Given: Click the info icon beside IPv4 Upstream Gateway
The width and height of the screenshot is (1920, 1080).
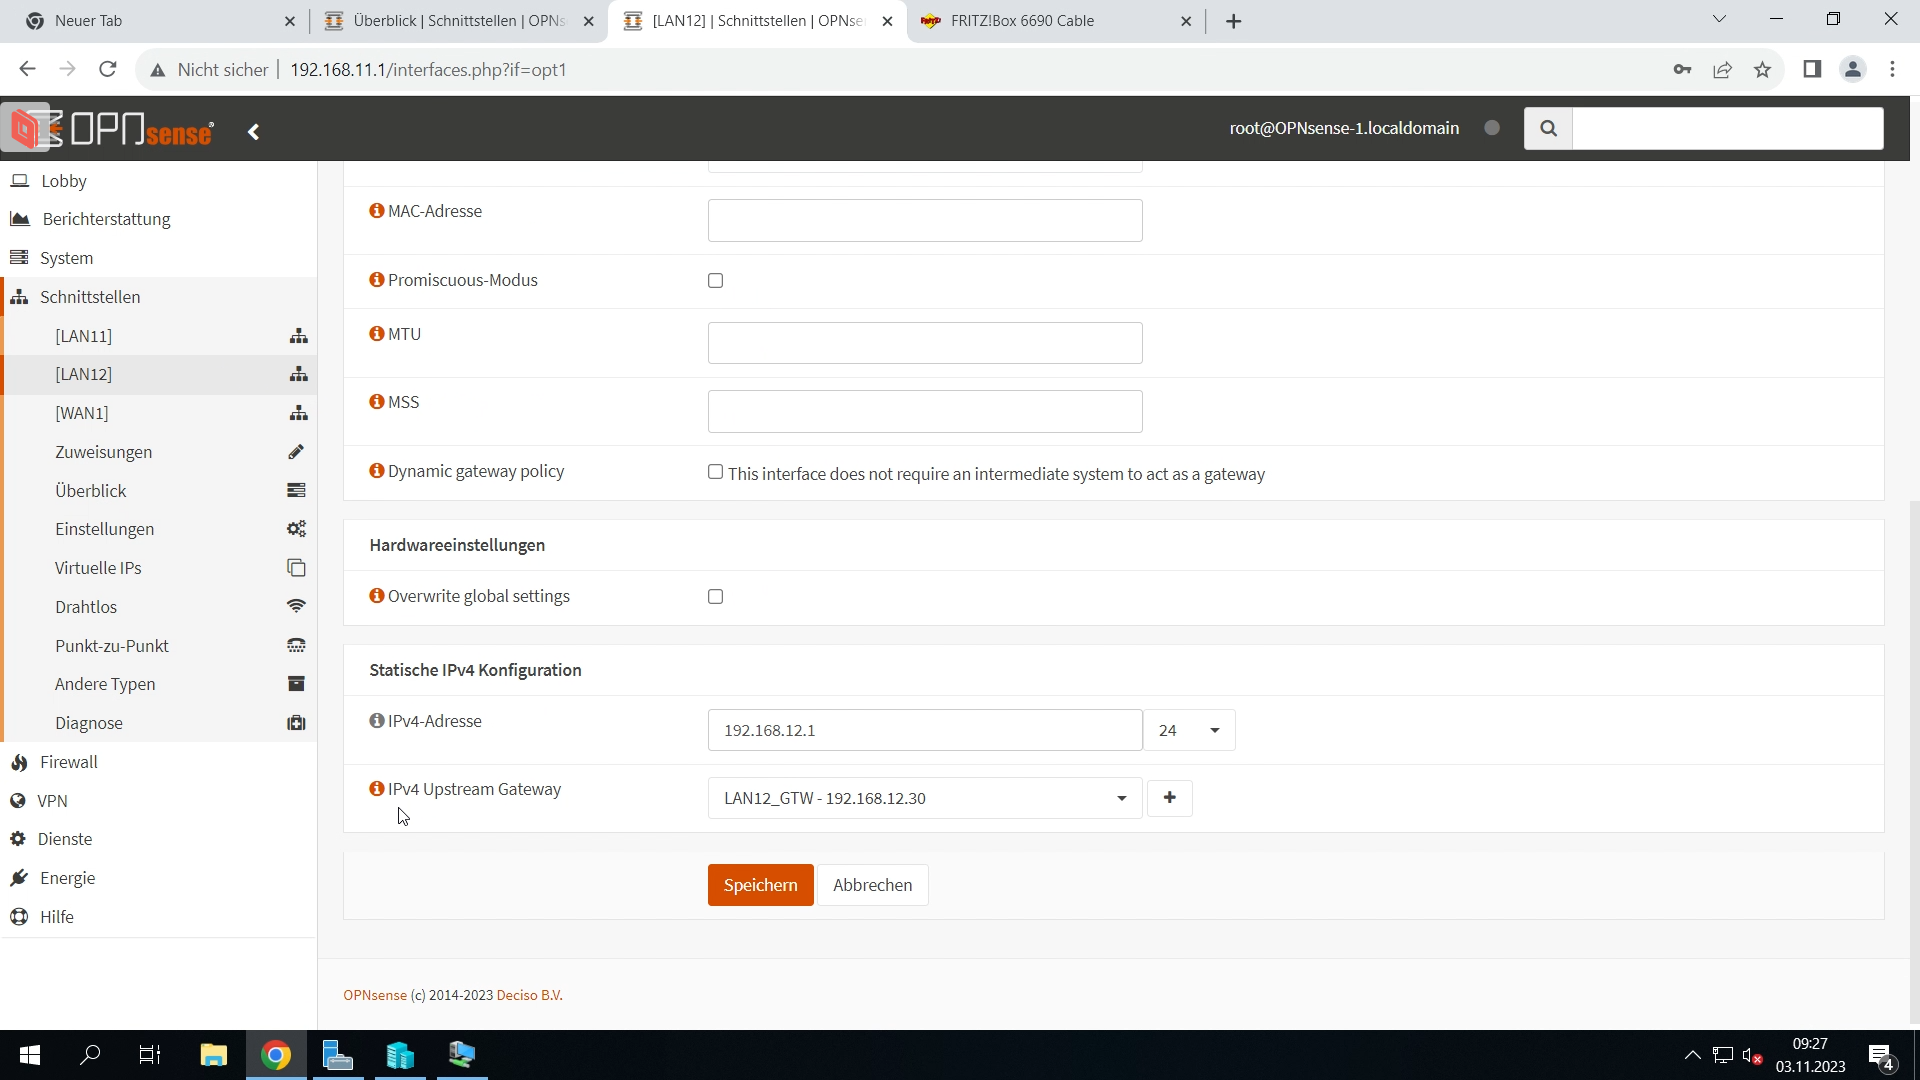Looking at the screenshot, I should pyautogui.click(x=376, y=789).
